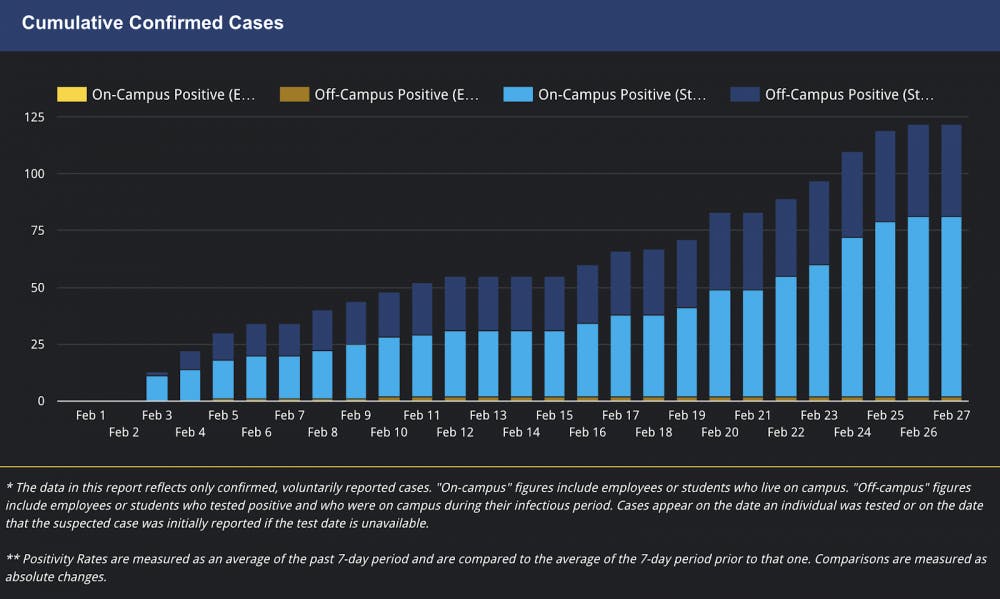Toggle the 'On-Campus Positive (St…' legend label
Image resolution: width=1000 pixels, height=599 pixels.
[622, 95]
